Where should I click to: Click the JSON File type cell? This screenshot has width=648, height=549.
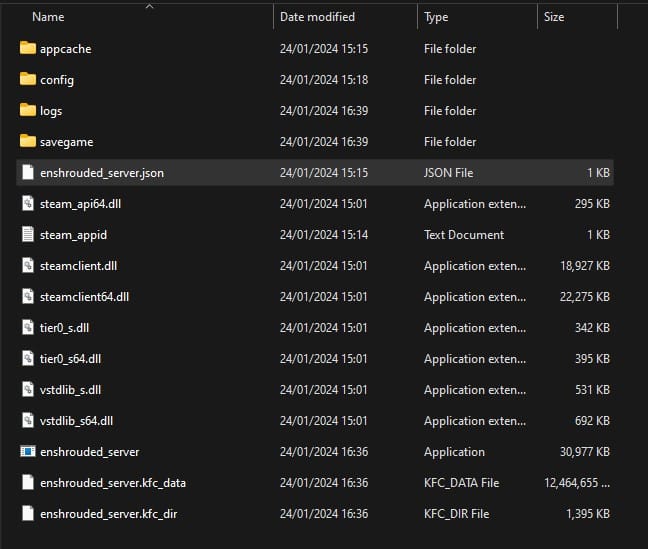point(448,173)
